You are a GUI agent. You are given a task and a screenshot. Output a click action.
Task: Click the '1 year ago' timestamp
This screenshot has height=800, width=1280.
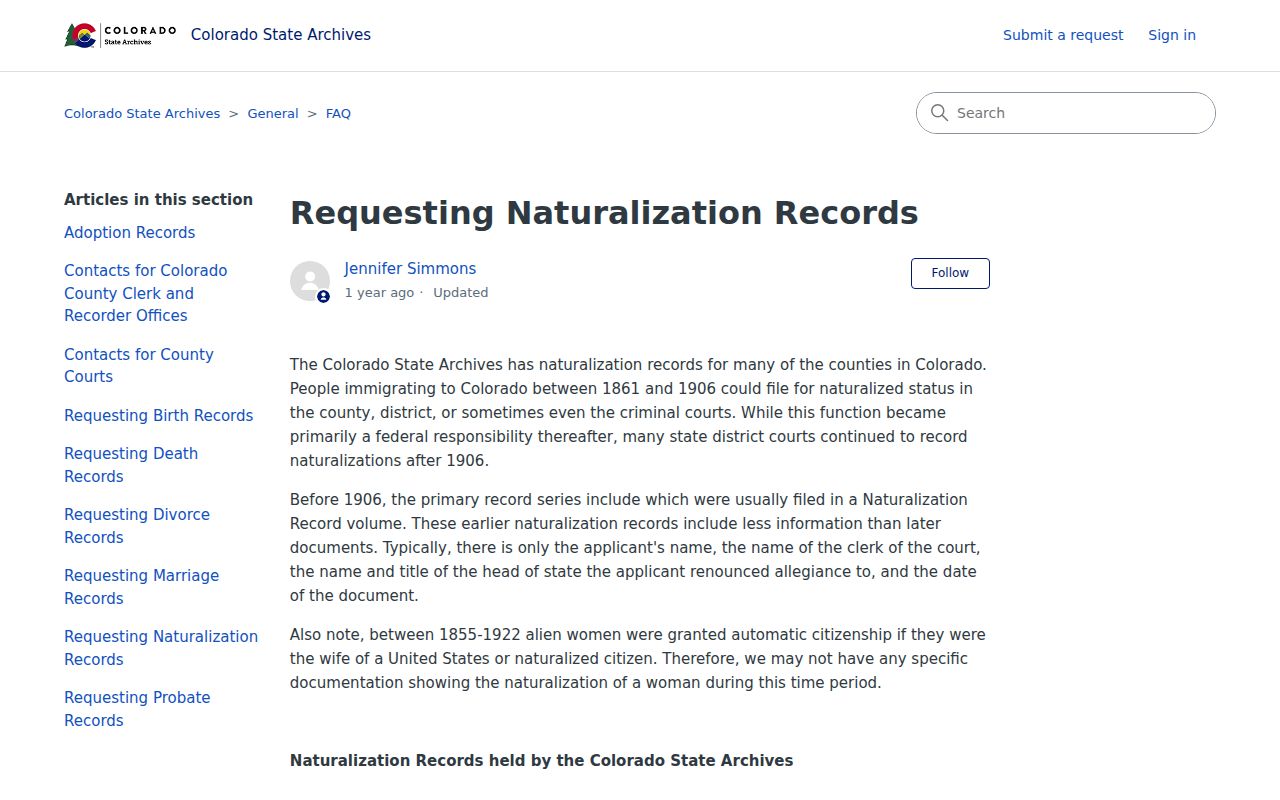379,293
